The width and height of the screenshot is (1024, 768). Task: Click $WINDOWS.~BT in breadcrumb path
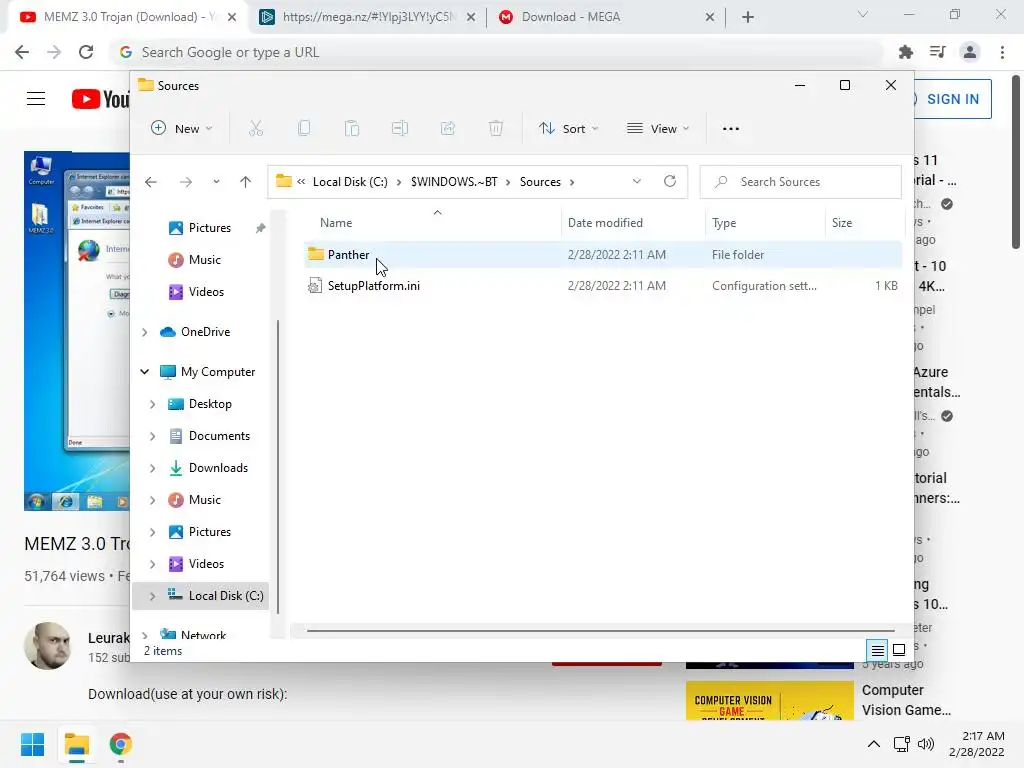(454, 182)
